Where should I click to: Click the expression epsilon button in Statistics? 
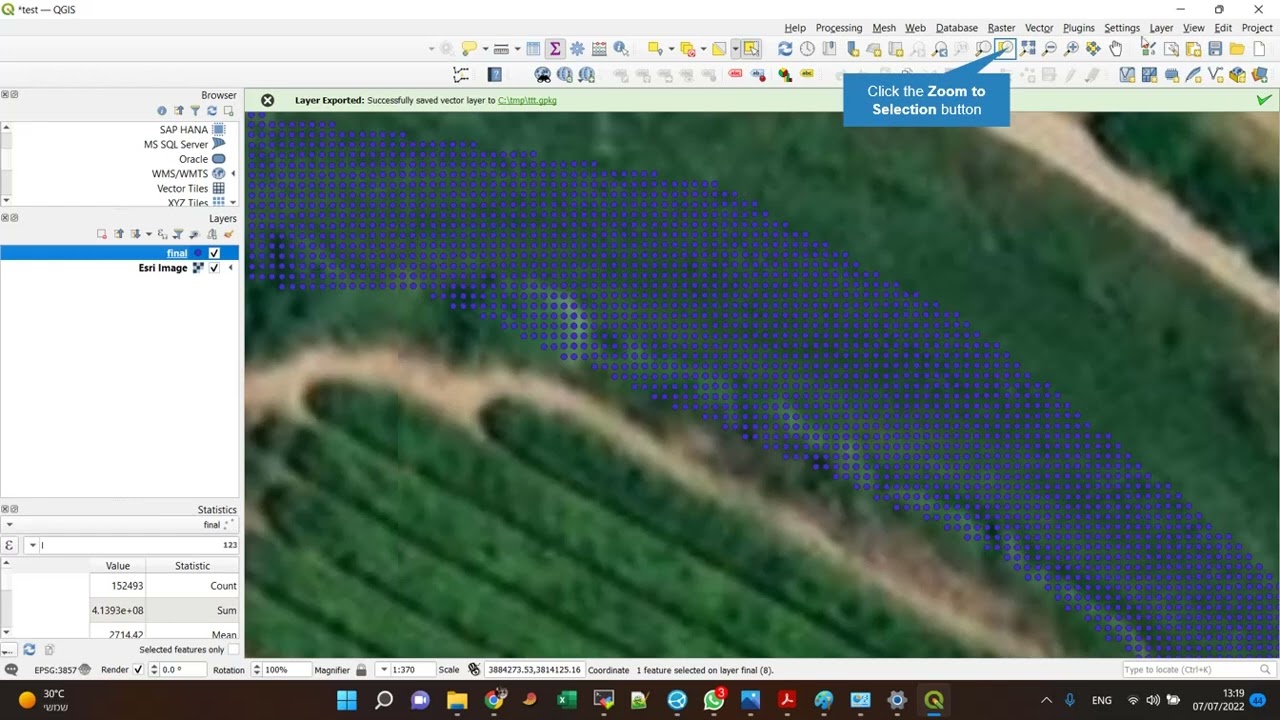(10, 545)
